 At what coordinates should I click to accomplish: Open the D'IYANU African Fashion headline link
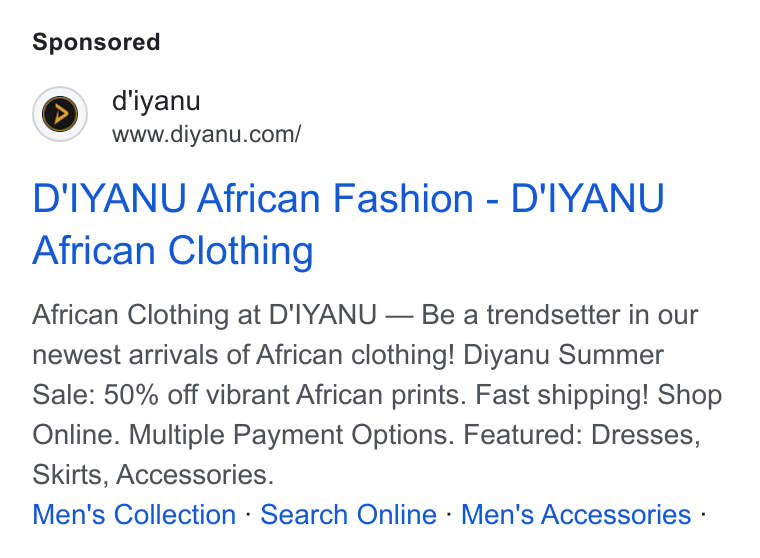coord(348,224)
